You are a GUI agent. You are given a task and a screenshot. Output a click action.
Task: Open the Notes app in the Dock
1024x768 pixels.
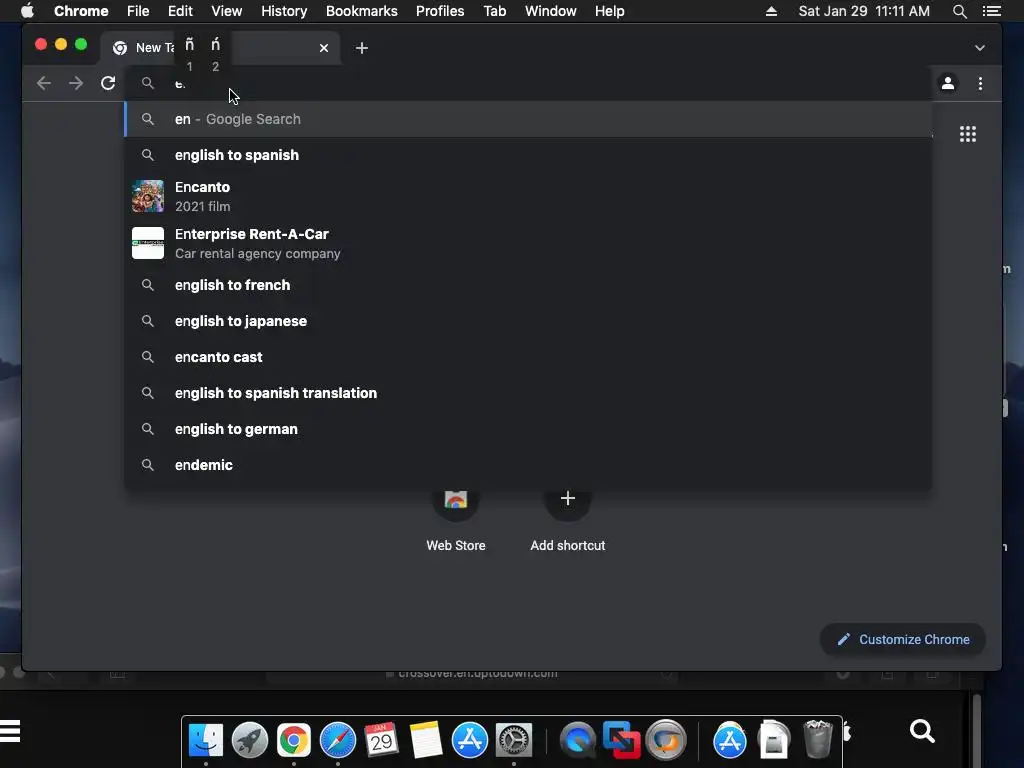[x=426, y=740]
